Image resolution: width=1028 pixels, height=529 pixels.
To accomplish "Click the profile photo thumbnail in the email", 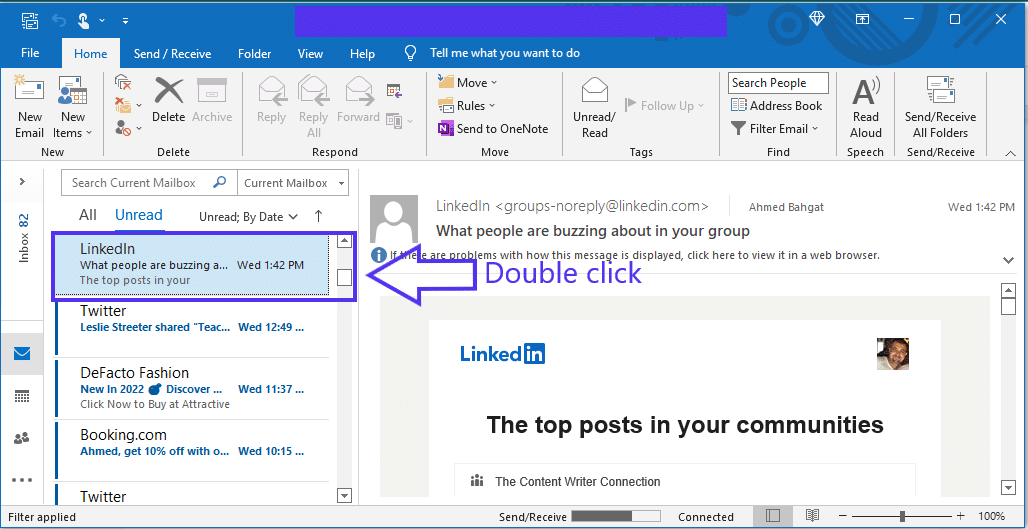I will [893, 354].
